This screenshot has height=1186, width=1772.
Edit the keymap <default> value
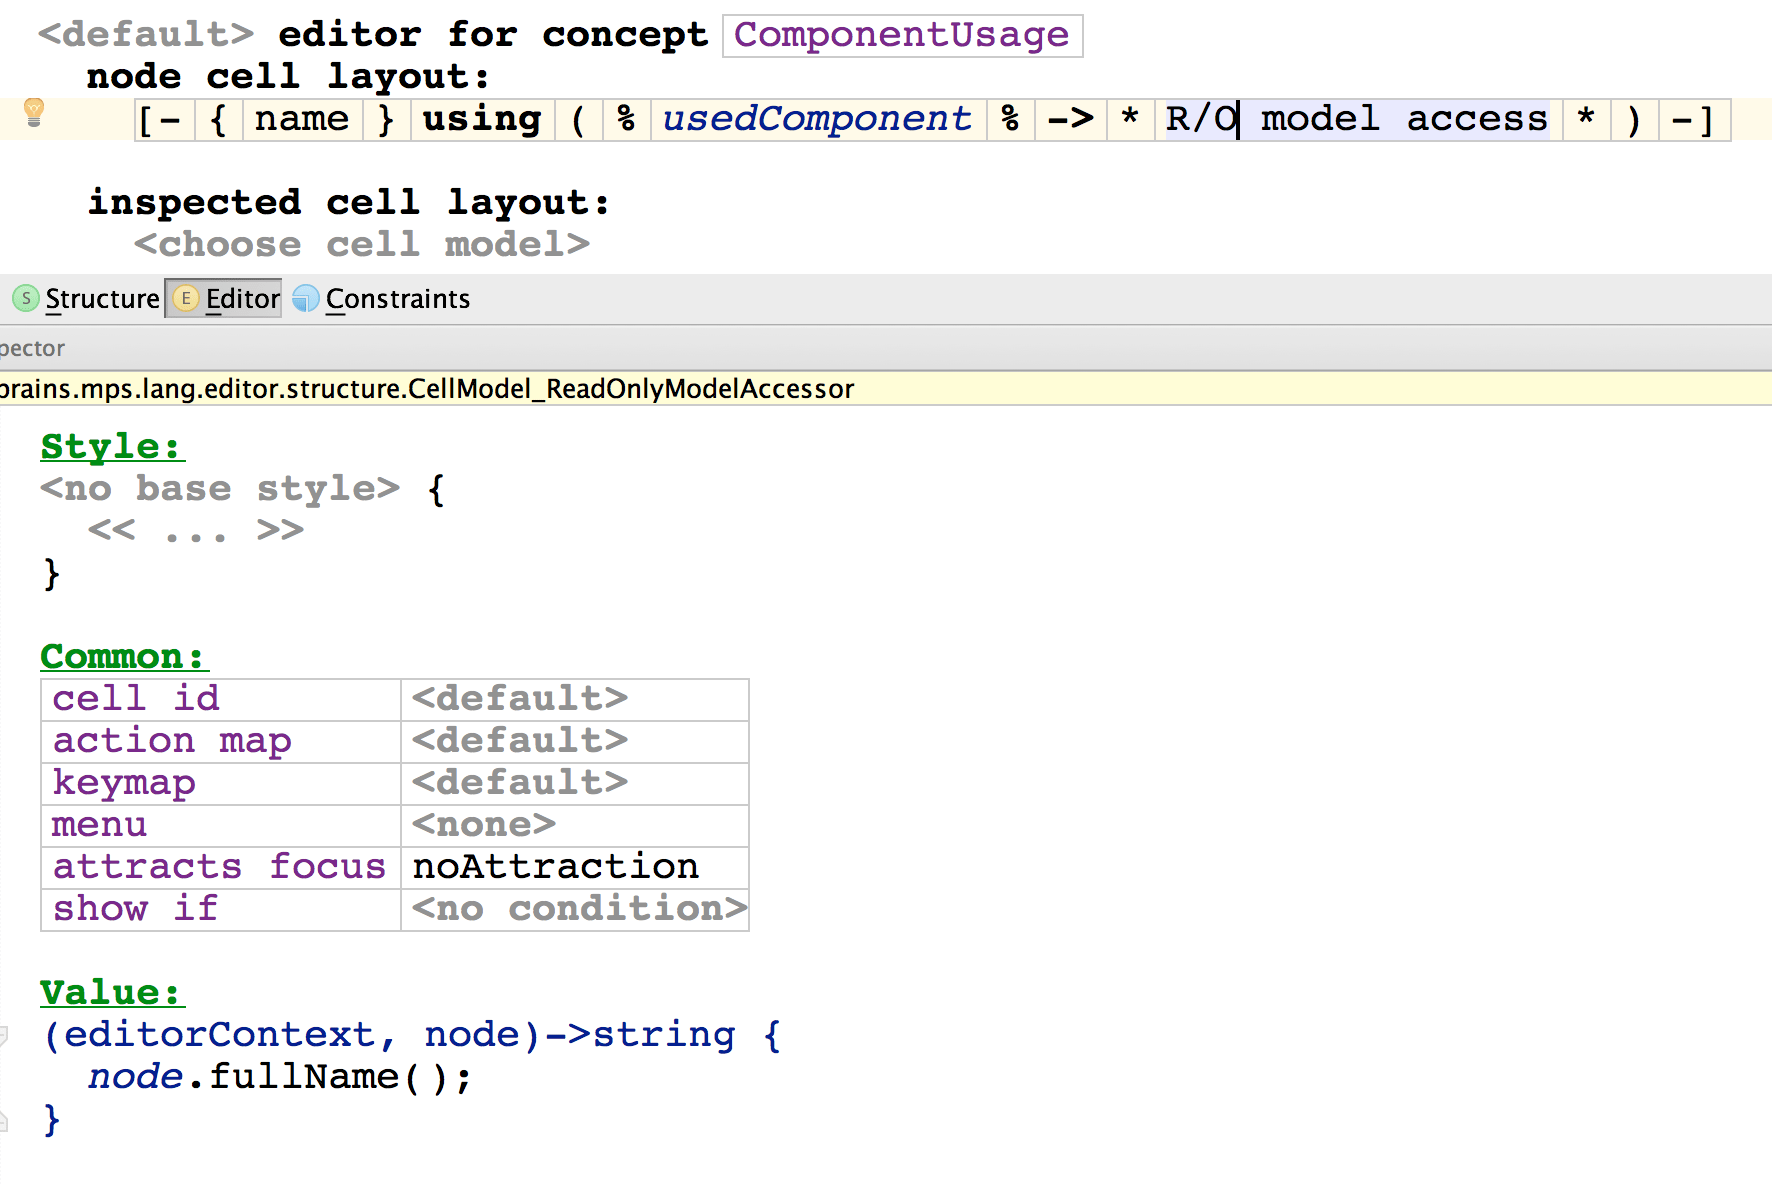tap(520, 782)
